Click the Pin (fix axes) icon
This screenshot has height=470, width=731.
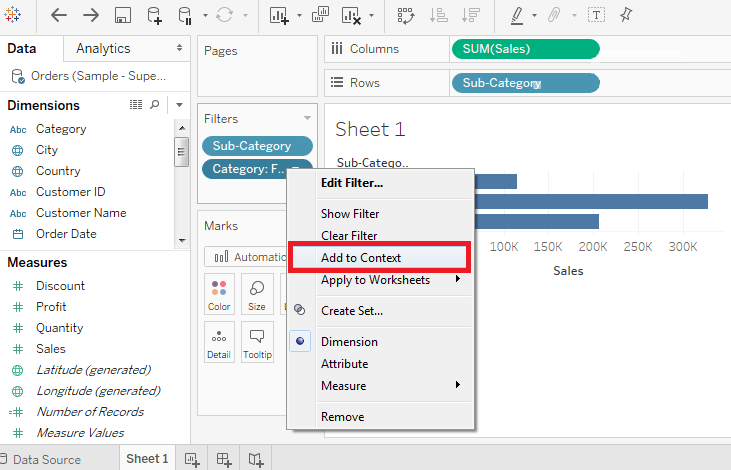626,15
